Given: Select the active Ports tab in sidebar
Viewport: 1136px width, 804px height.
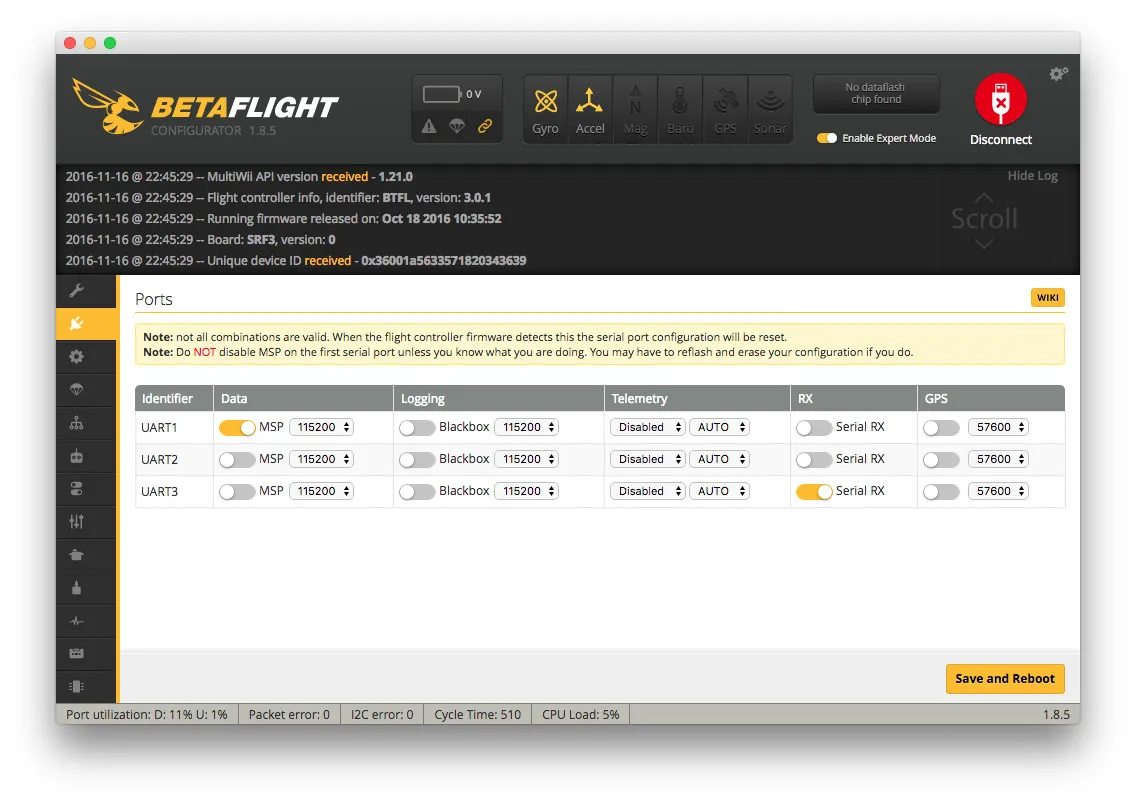Looking at the screenshot, I should pyautogui.click(x=76, y=324).
